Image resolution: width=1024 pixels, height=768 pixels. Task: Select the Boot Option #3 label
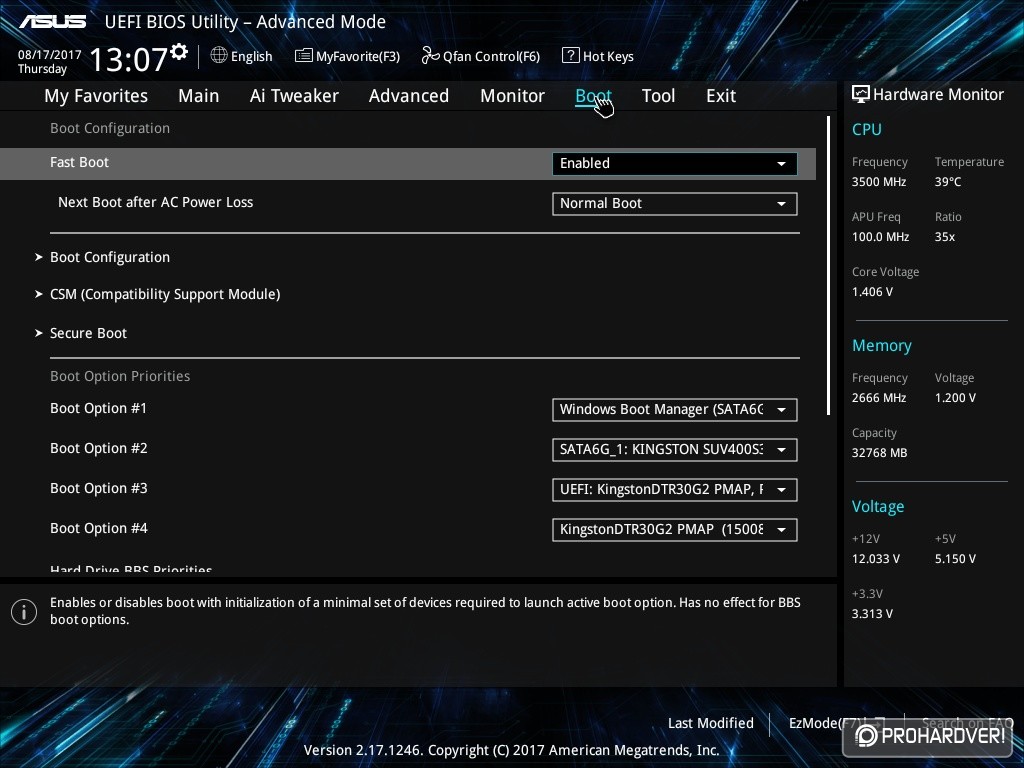click(x=99, y=488)
